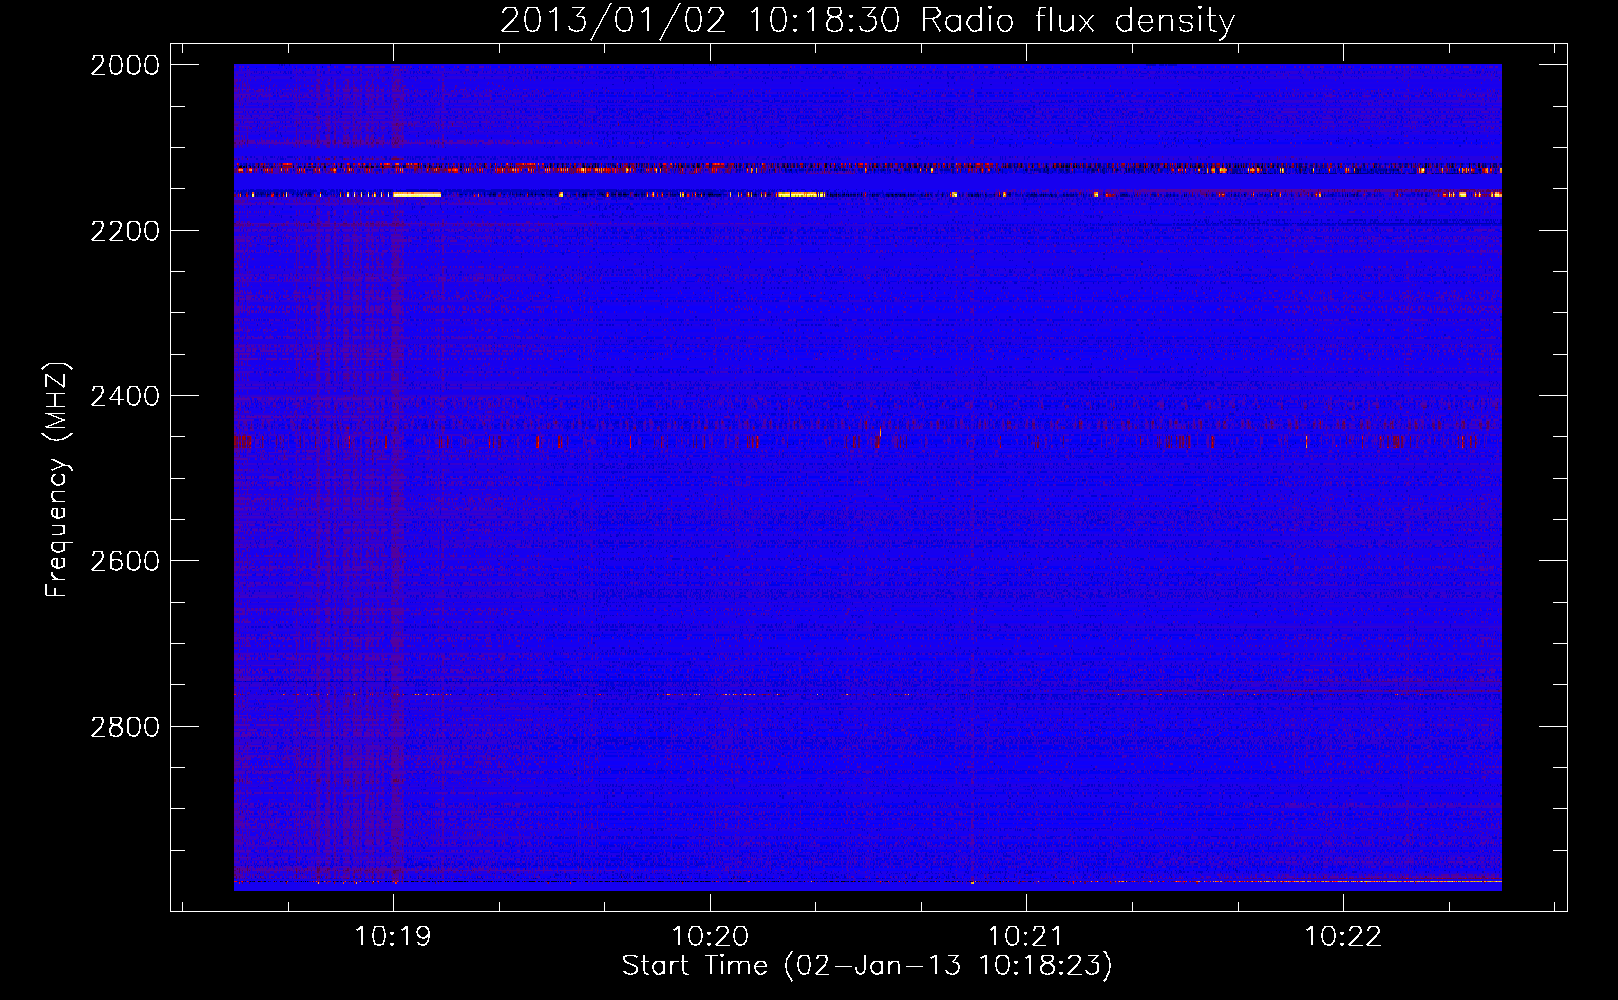Image resolution: width=1618 pixels, height=1000 pixels.
Task: Click the 'Start Time (02-Jan-13 10:18:23)' axis title
Action: (x=867, y=966)
